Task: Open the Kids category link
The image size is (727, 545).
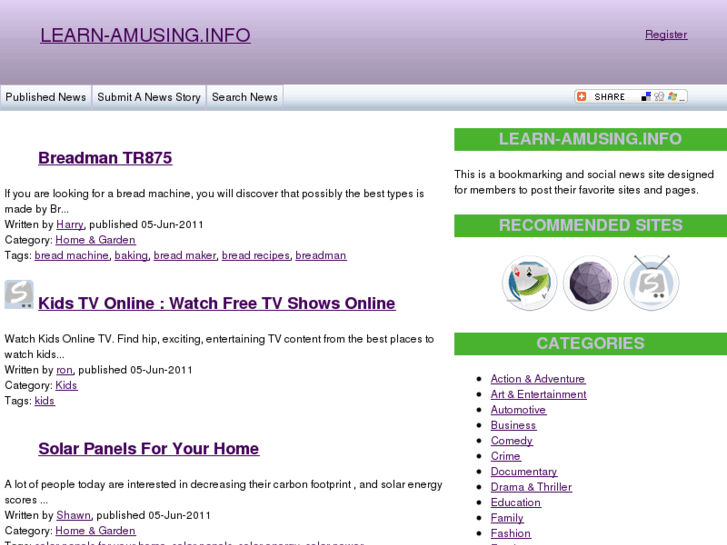Action: click(x=66, y=385)
